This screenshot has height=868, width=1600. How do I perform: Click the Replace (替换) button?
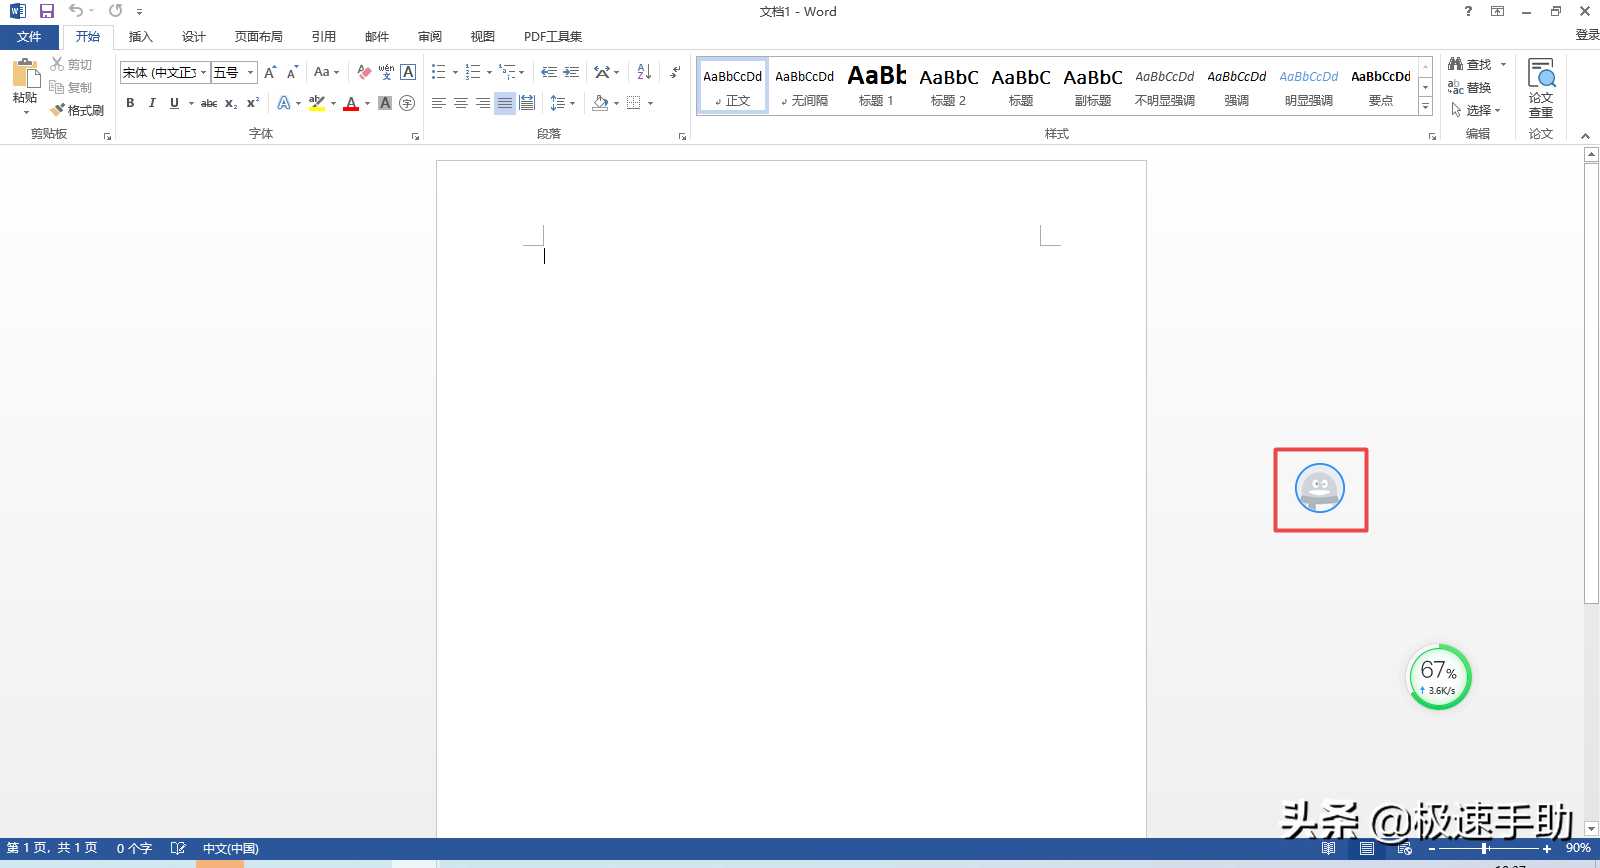click(x=1470, y=87)
